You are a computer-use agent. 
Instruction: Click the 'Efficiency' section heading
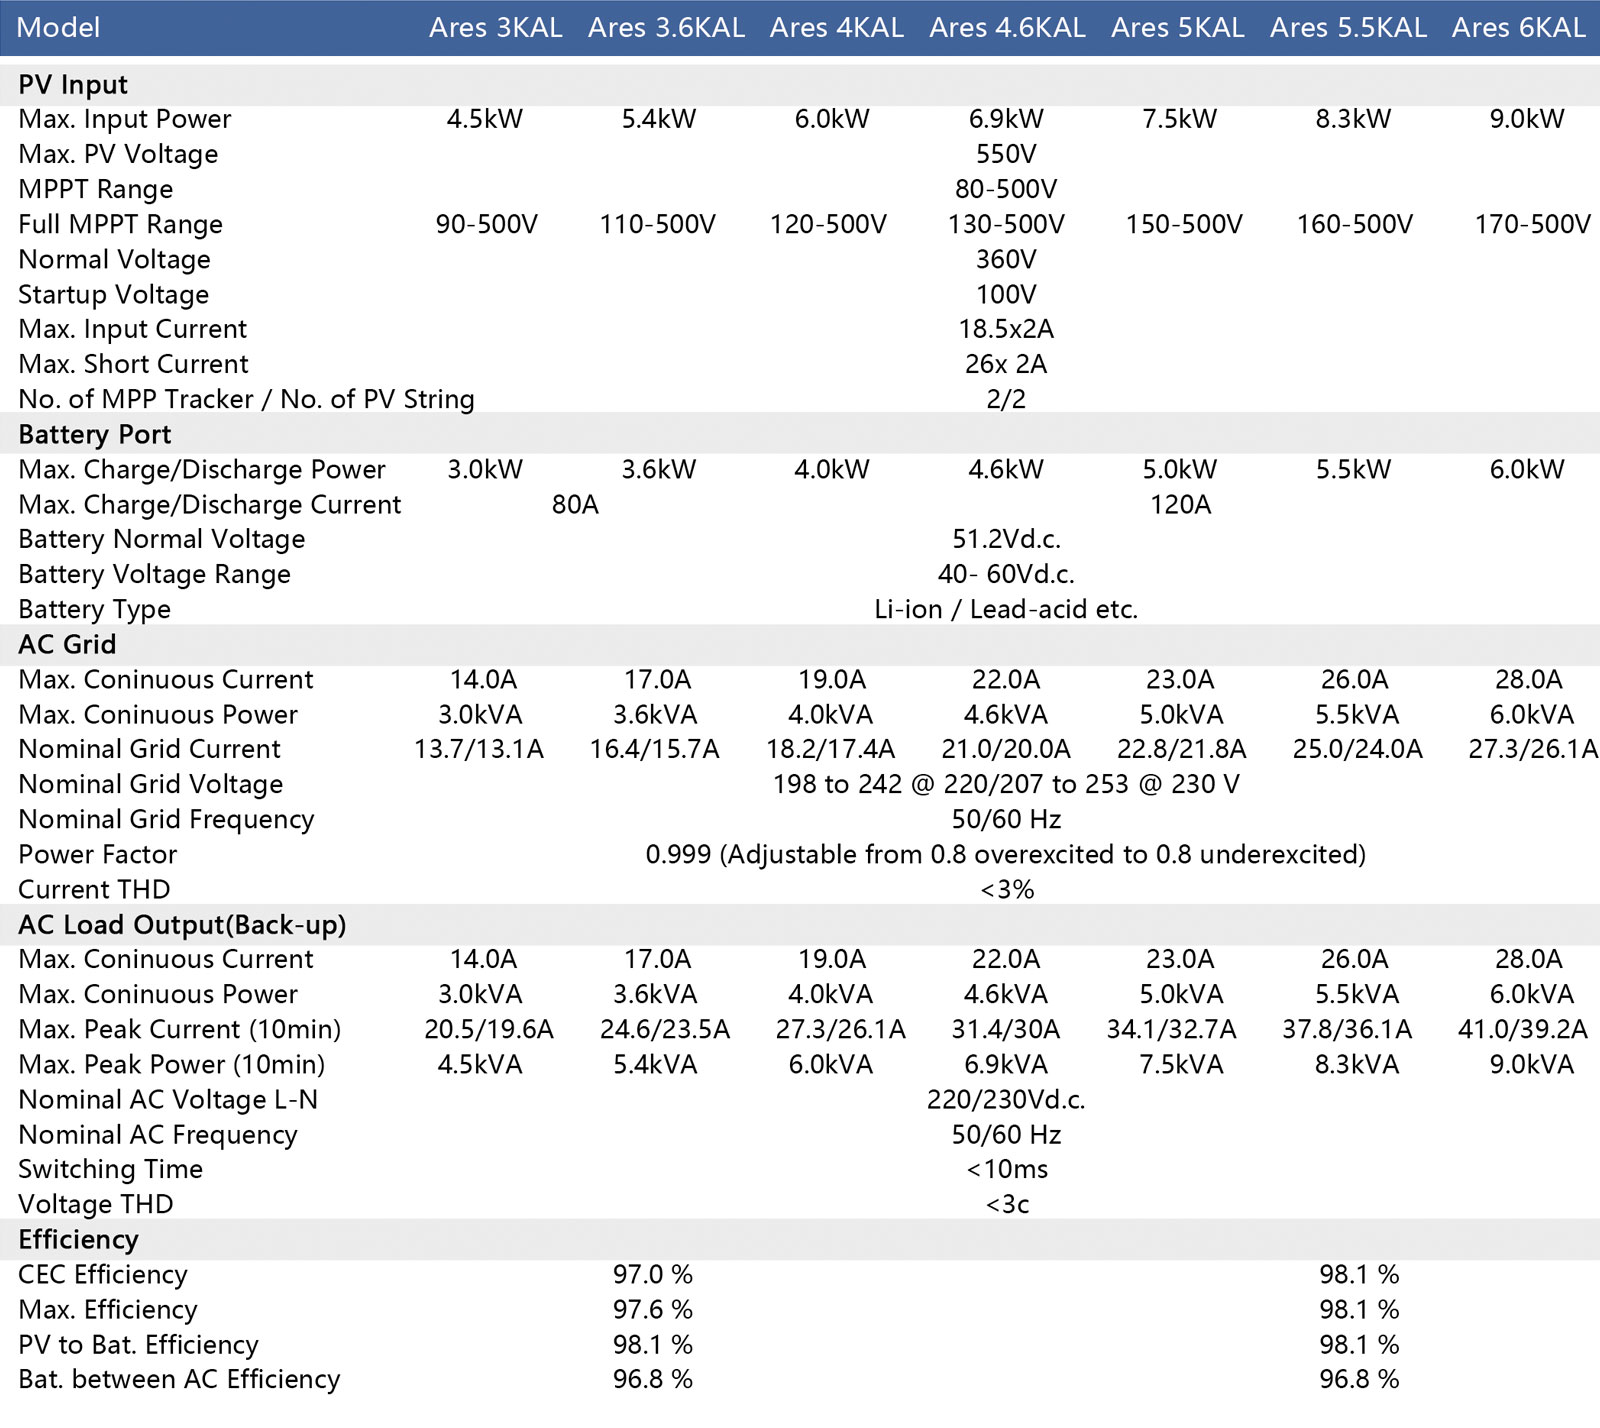pos(78,1240)
